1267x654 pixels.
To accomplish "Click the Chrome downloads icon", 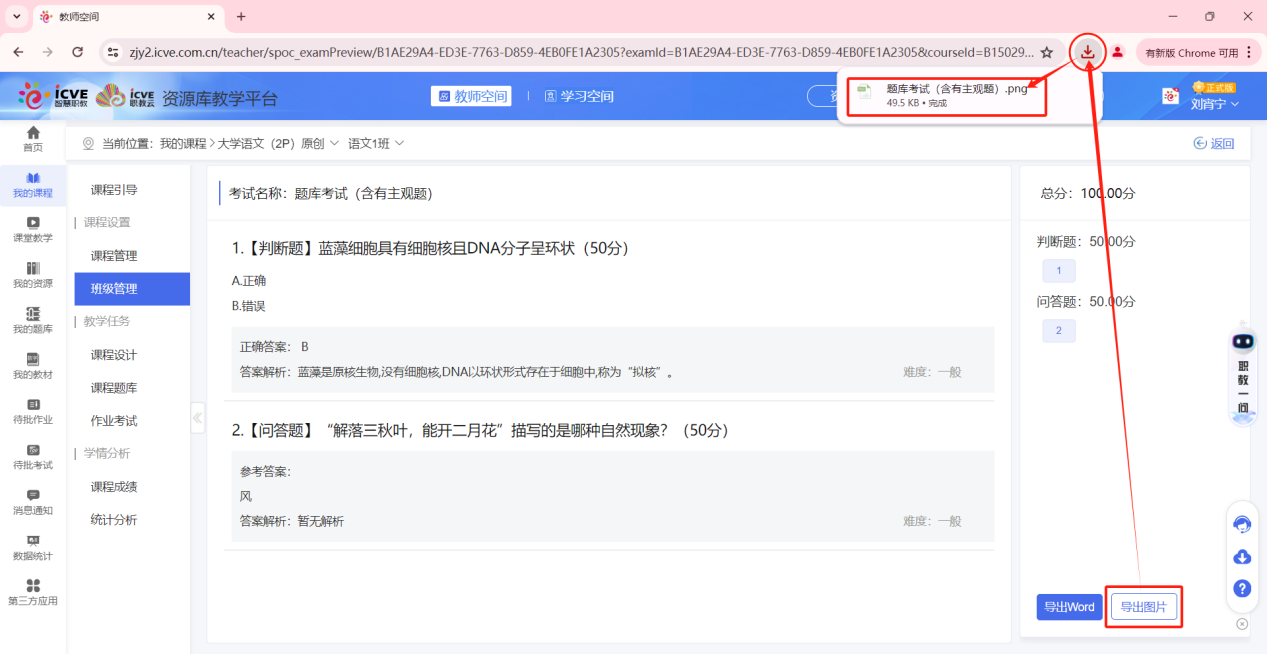I will pyautogui.click(x=1087, y=52).
